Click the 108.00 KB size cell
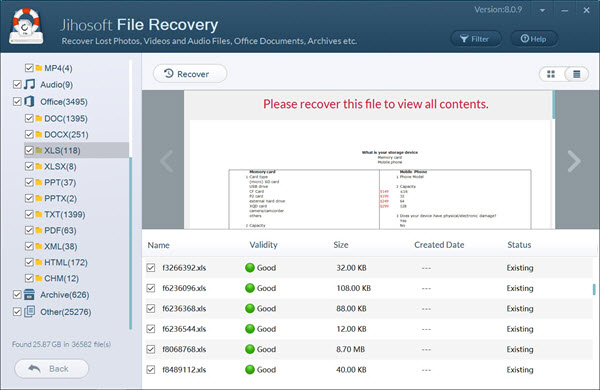This screenshot has width=600, height=390. click(x=354, y=288)
